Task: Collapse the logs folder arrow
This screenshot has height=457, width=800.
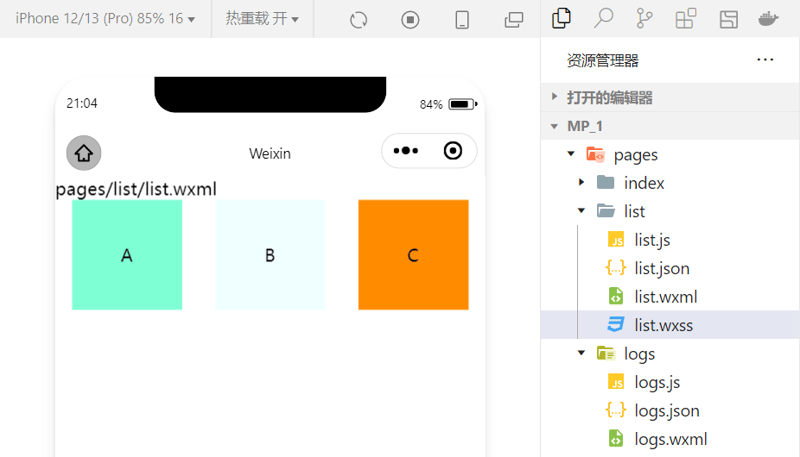Action: tap(581, 353)
